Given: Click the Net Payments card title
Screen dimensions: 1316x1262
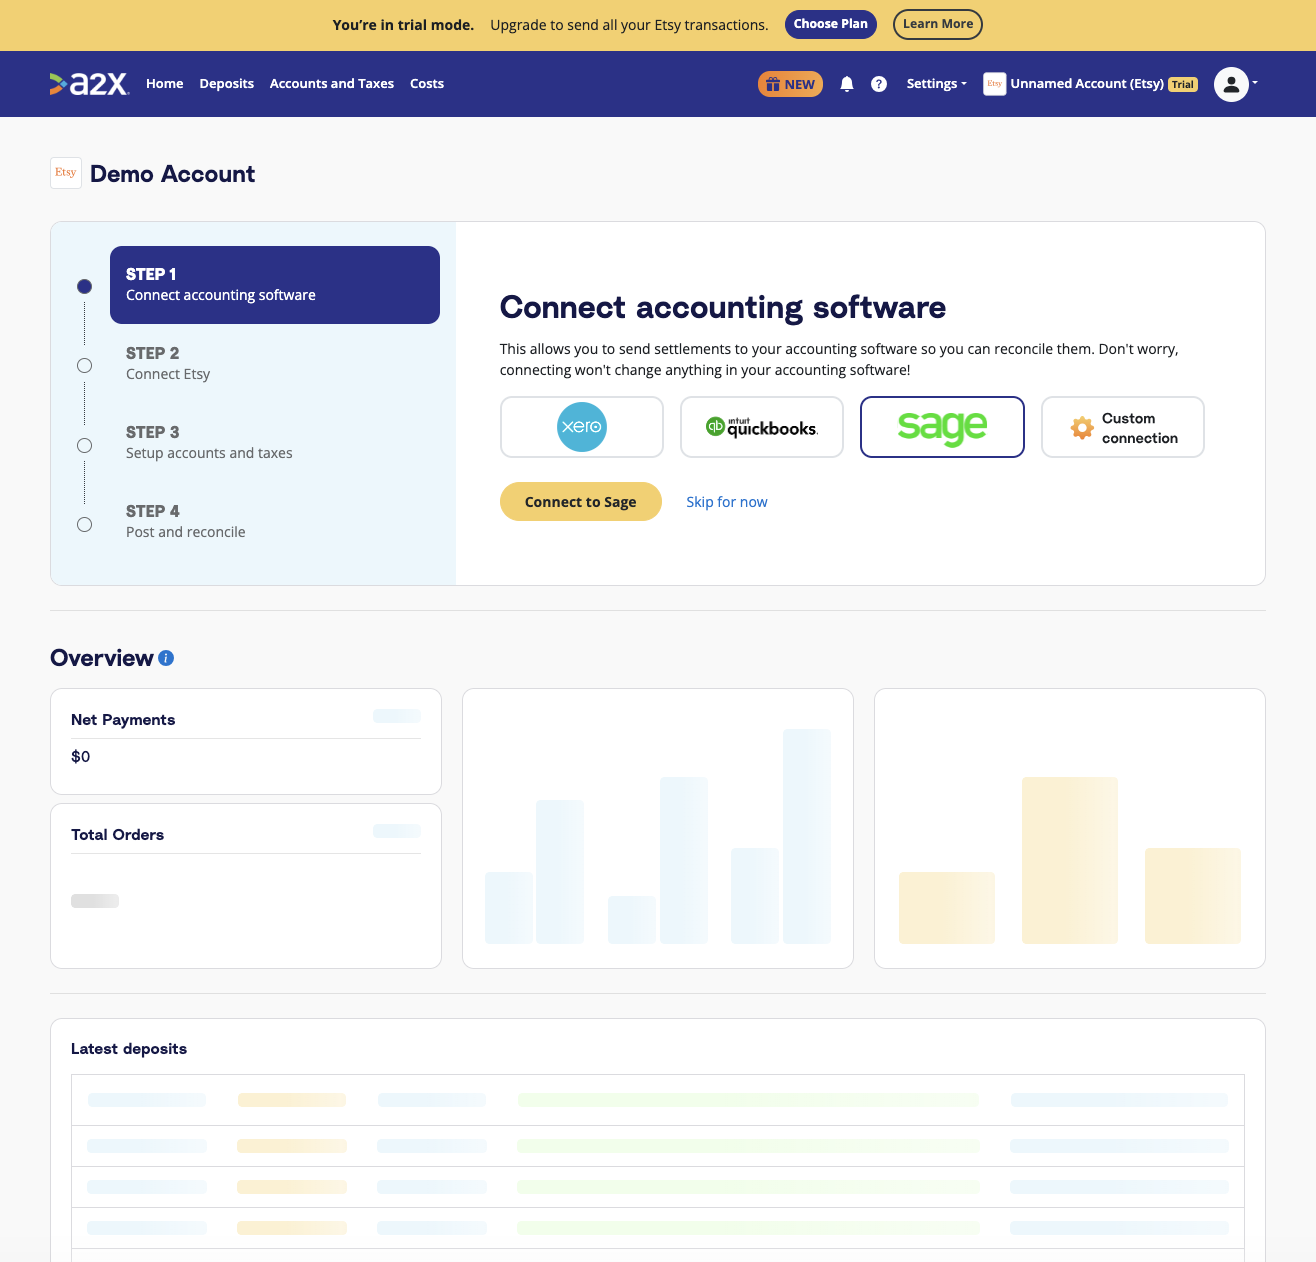Looking at the screenshot, I should click(123, 720).
